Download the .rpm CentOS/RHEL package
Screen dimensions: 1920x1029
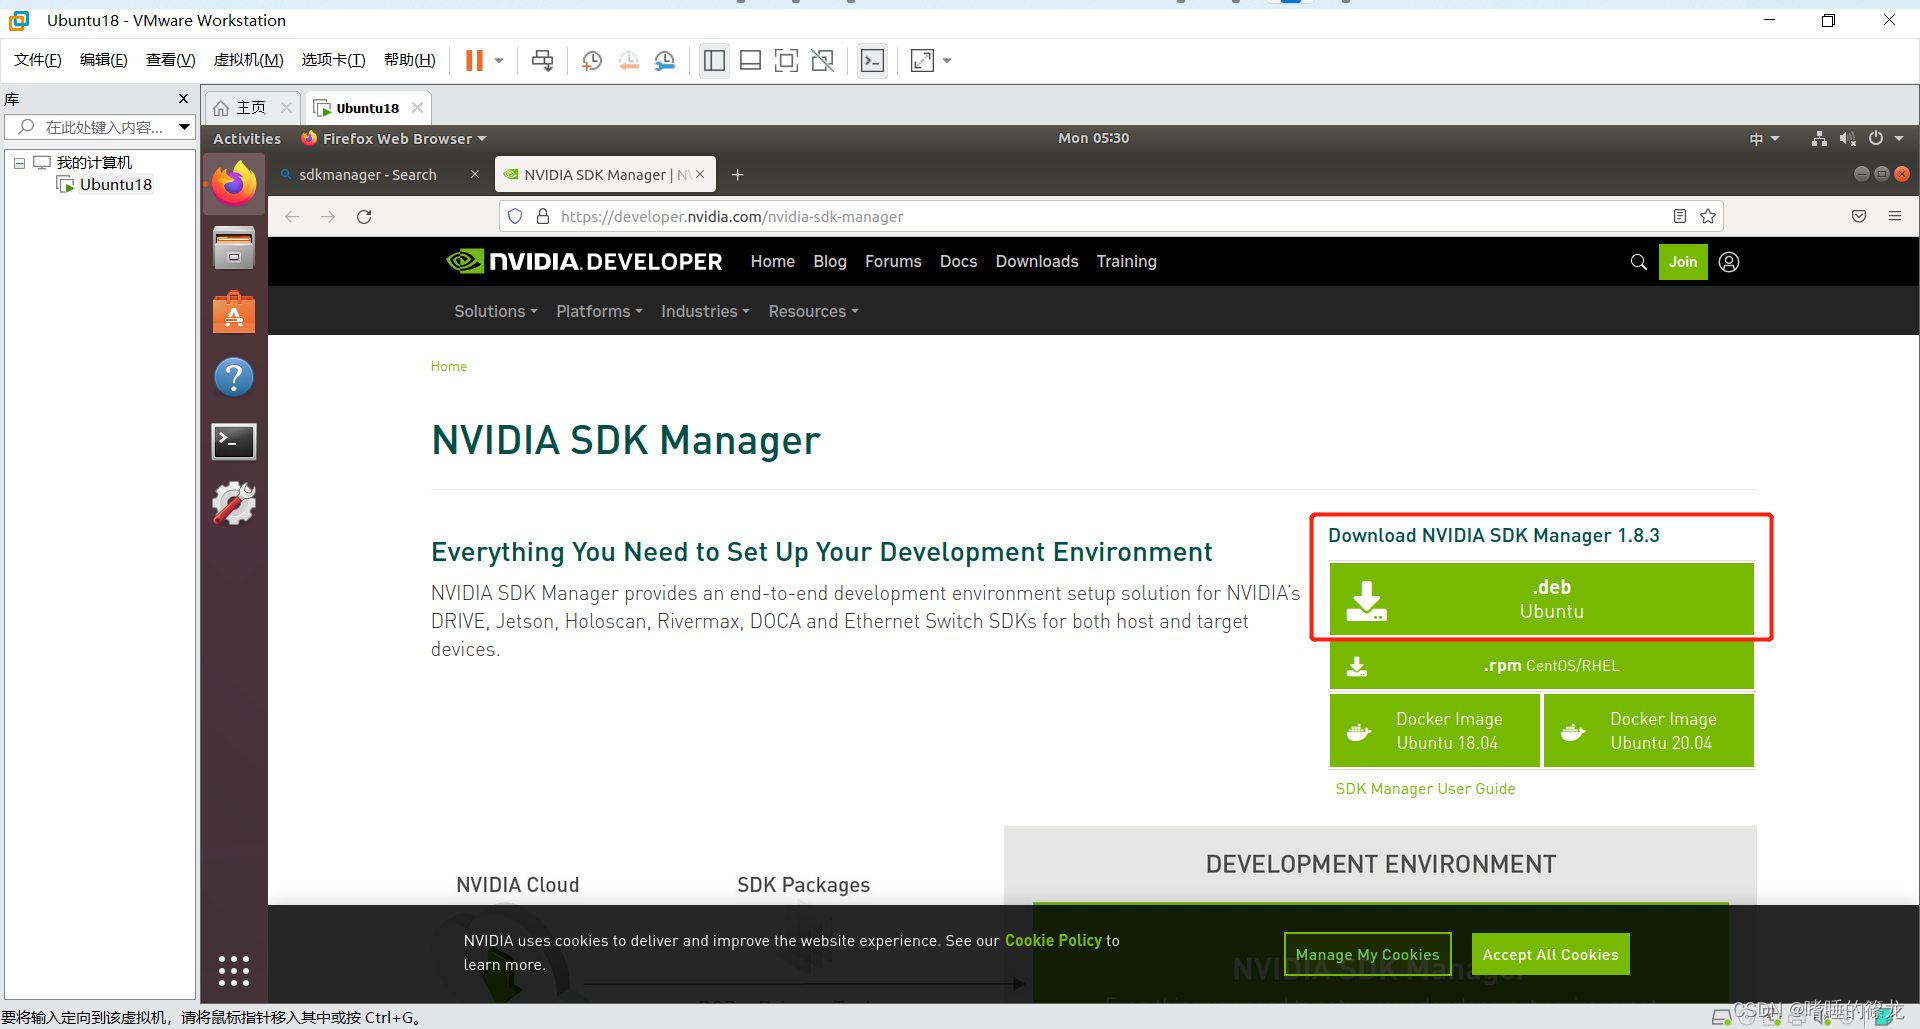[1541, 665]
